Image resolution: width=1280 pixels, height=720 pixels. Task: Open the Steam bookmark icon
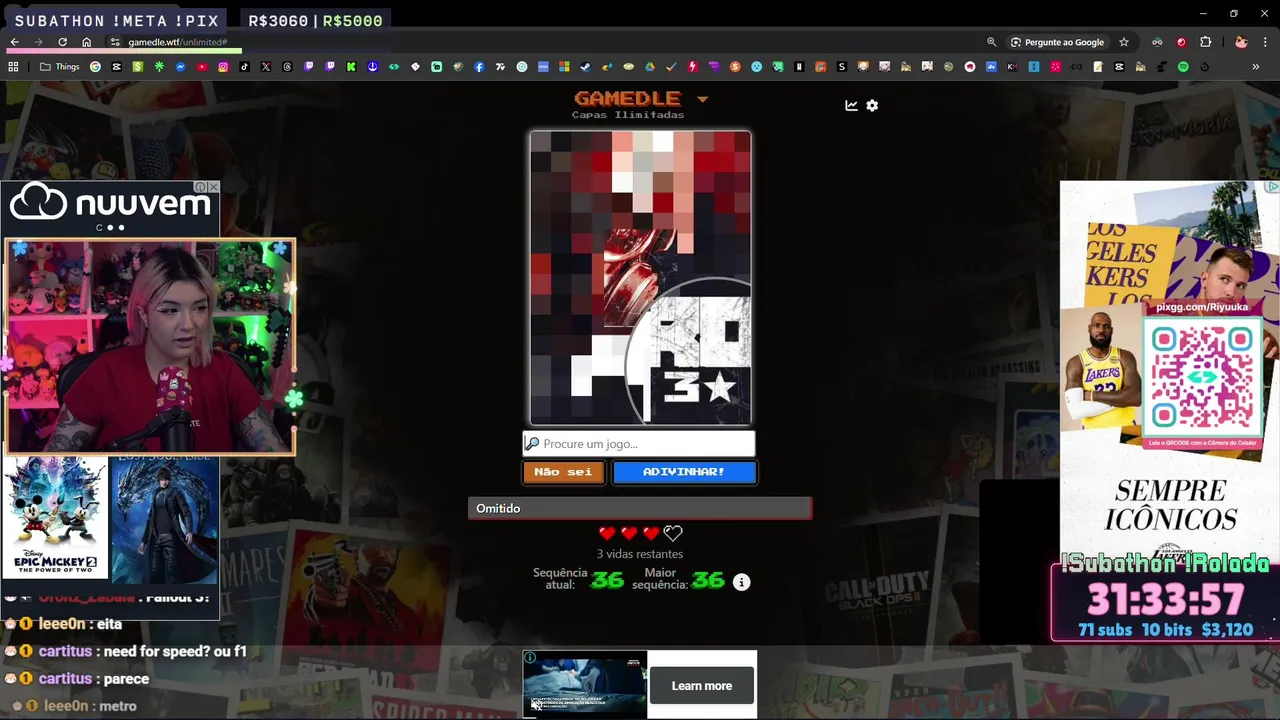[585, 67]
